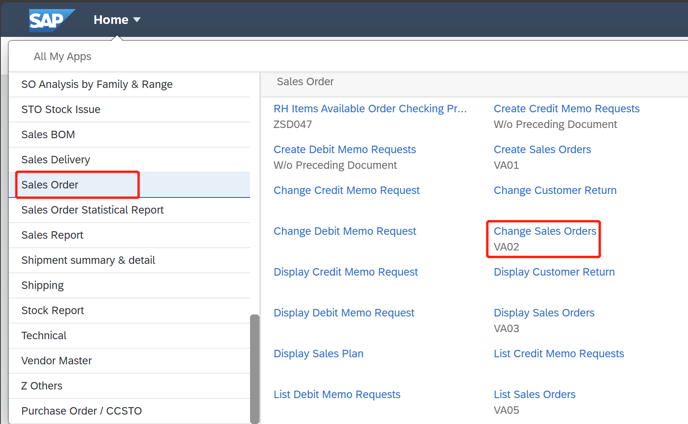
Task: Open Create Debit Memo Requests link
Action: click(344, 150)
